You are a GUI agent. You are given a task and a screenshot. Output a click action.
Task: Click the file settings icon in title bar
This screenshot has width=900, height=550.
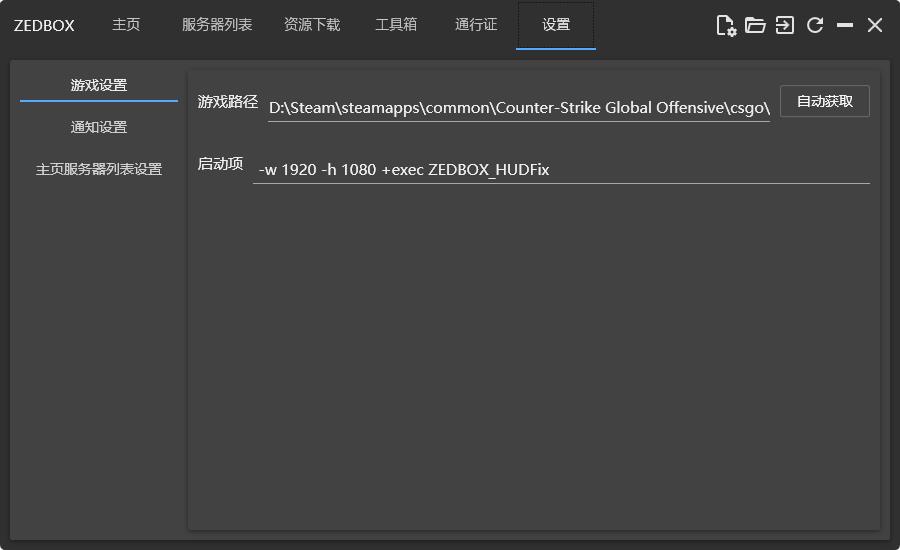point(726,25)
